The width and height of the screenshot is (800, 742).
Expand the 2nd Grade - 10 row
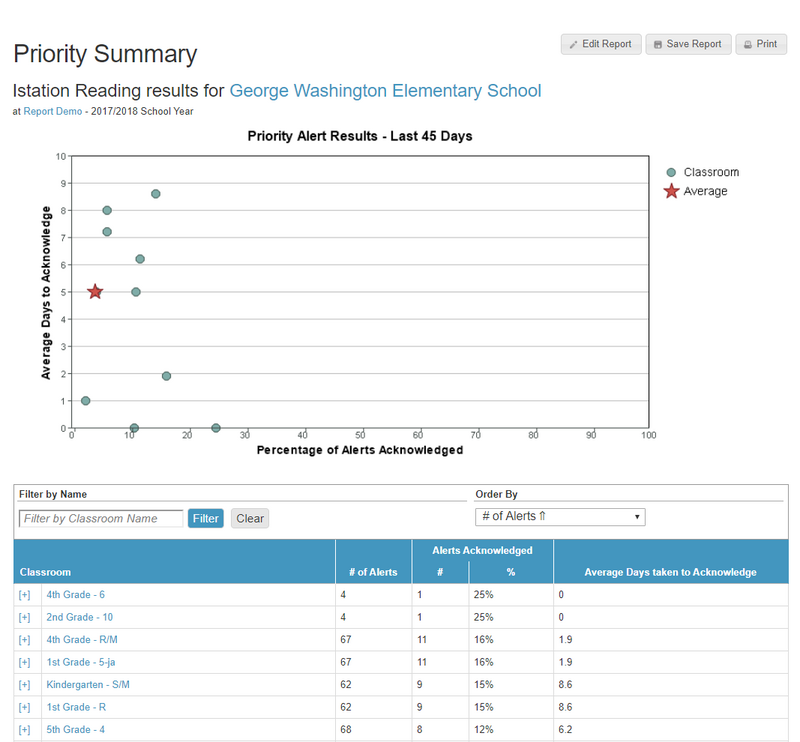(24, 617)
